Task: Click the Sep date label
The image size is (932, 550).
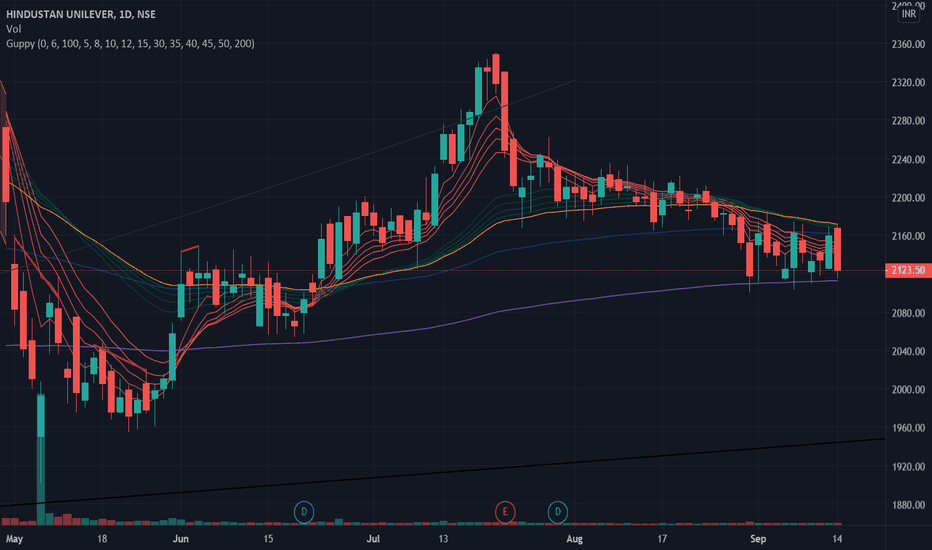Action: (758, 539)
